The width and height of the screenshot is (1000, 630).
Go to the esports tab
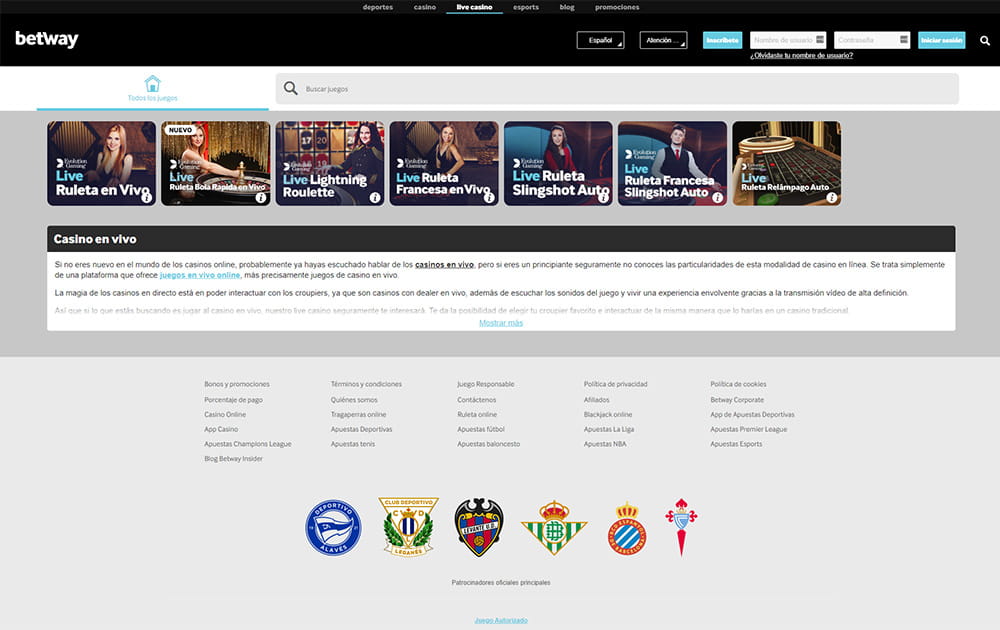pos(526,7)
